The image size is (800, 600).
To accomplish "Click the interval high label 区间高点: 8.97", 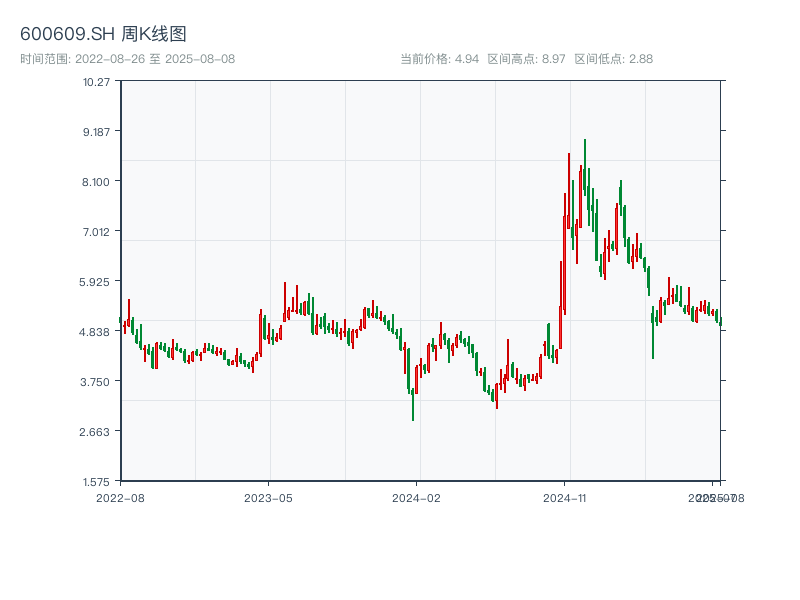I will coord(527,59).
